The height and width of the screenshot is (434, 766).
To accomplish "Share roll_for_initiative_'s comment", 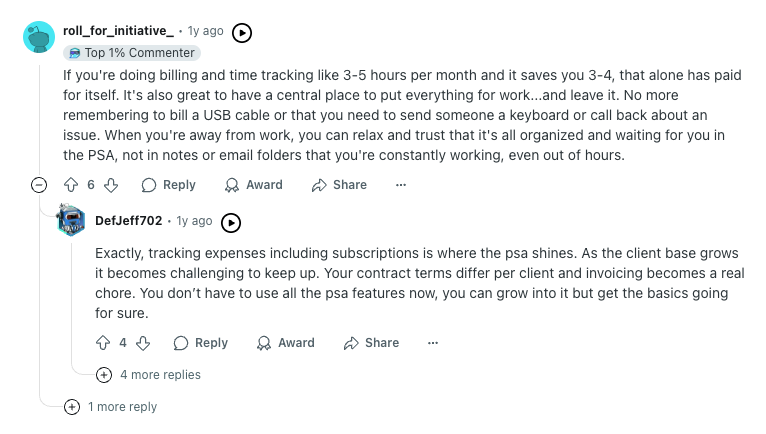I will pyautogui.click(x=340, y=185).
